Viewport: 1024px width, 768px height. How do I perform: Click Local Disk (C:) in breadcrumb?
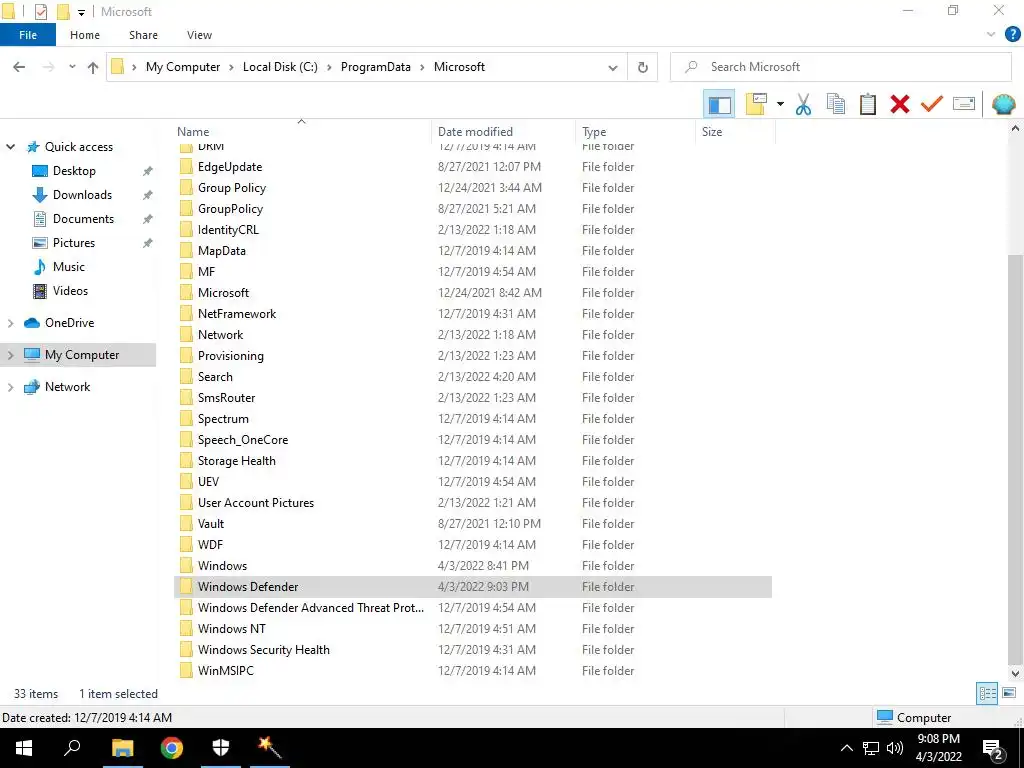point(280,67)
